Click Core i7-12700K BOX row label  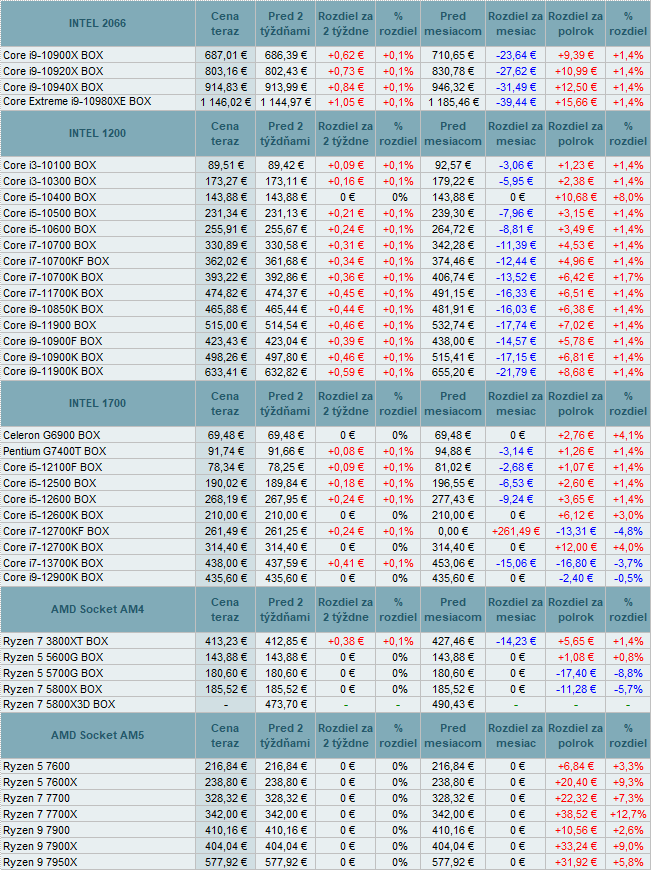53,548
